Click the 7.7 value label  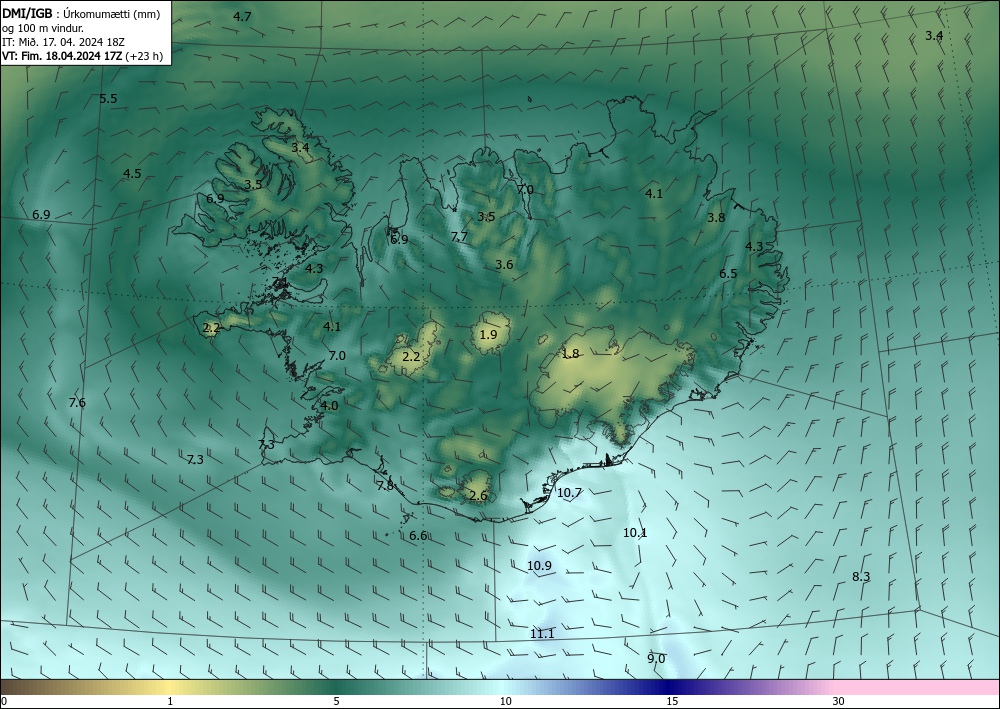tap(459, 237)
